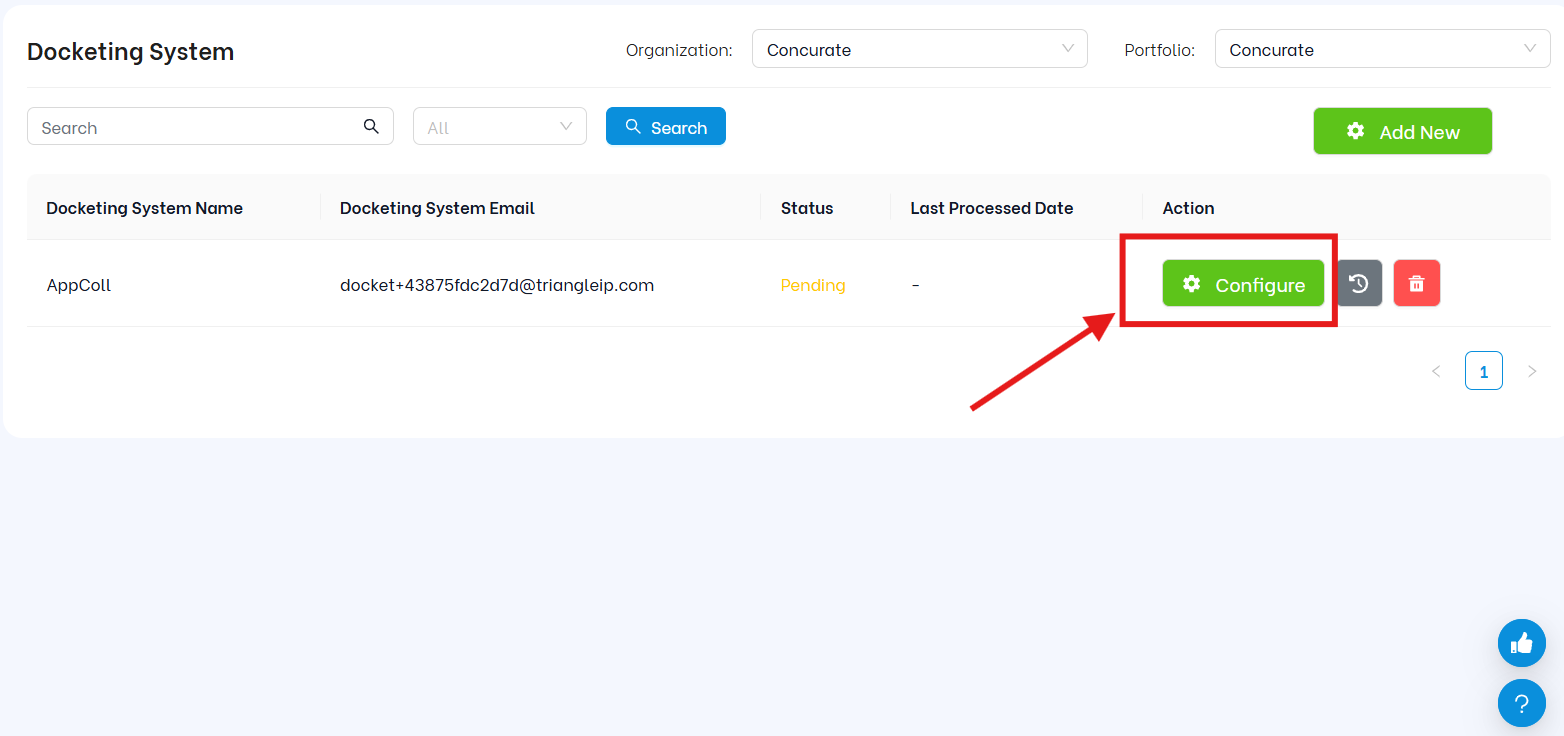Click the Last Processed Date column header
1564x736 pixels.
click(x=992, y=208)
